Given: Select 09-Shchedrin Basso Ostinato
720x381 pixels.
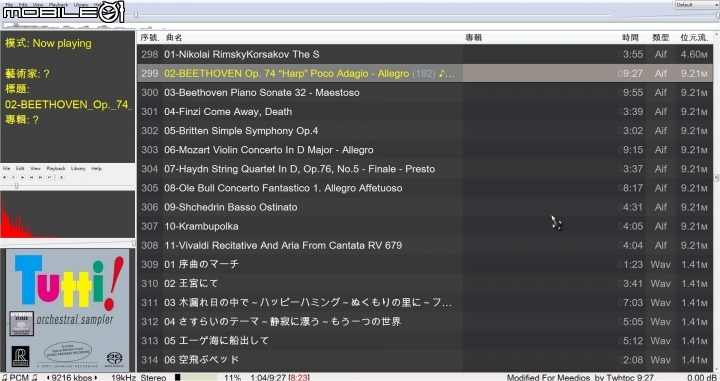Looking at the screenshot, I should (425, 207).
